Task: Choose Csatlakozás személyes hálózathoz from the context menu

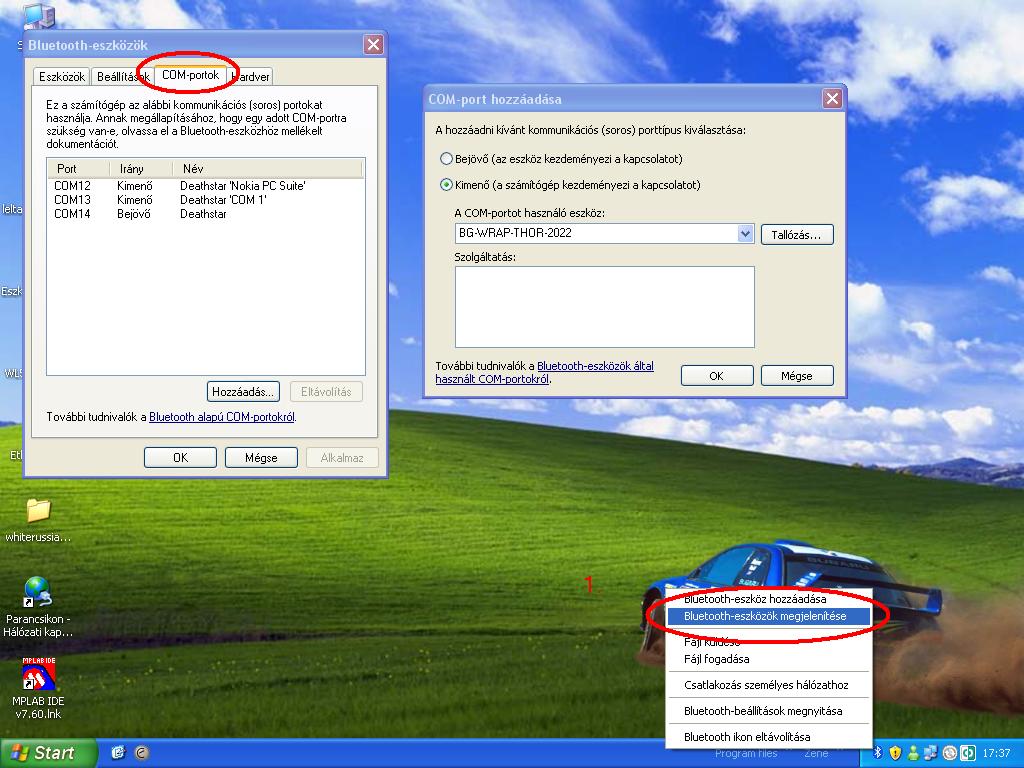Action: coord(768,685)
